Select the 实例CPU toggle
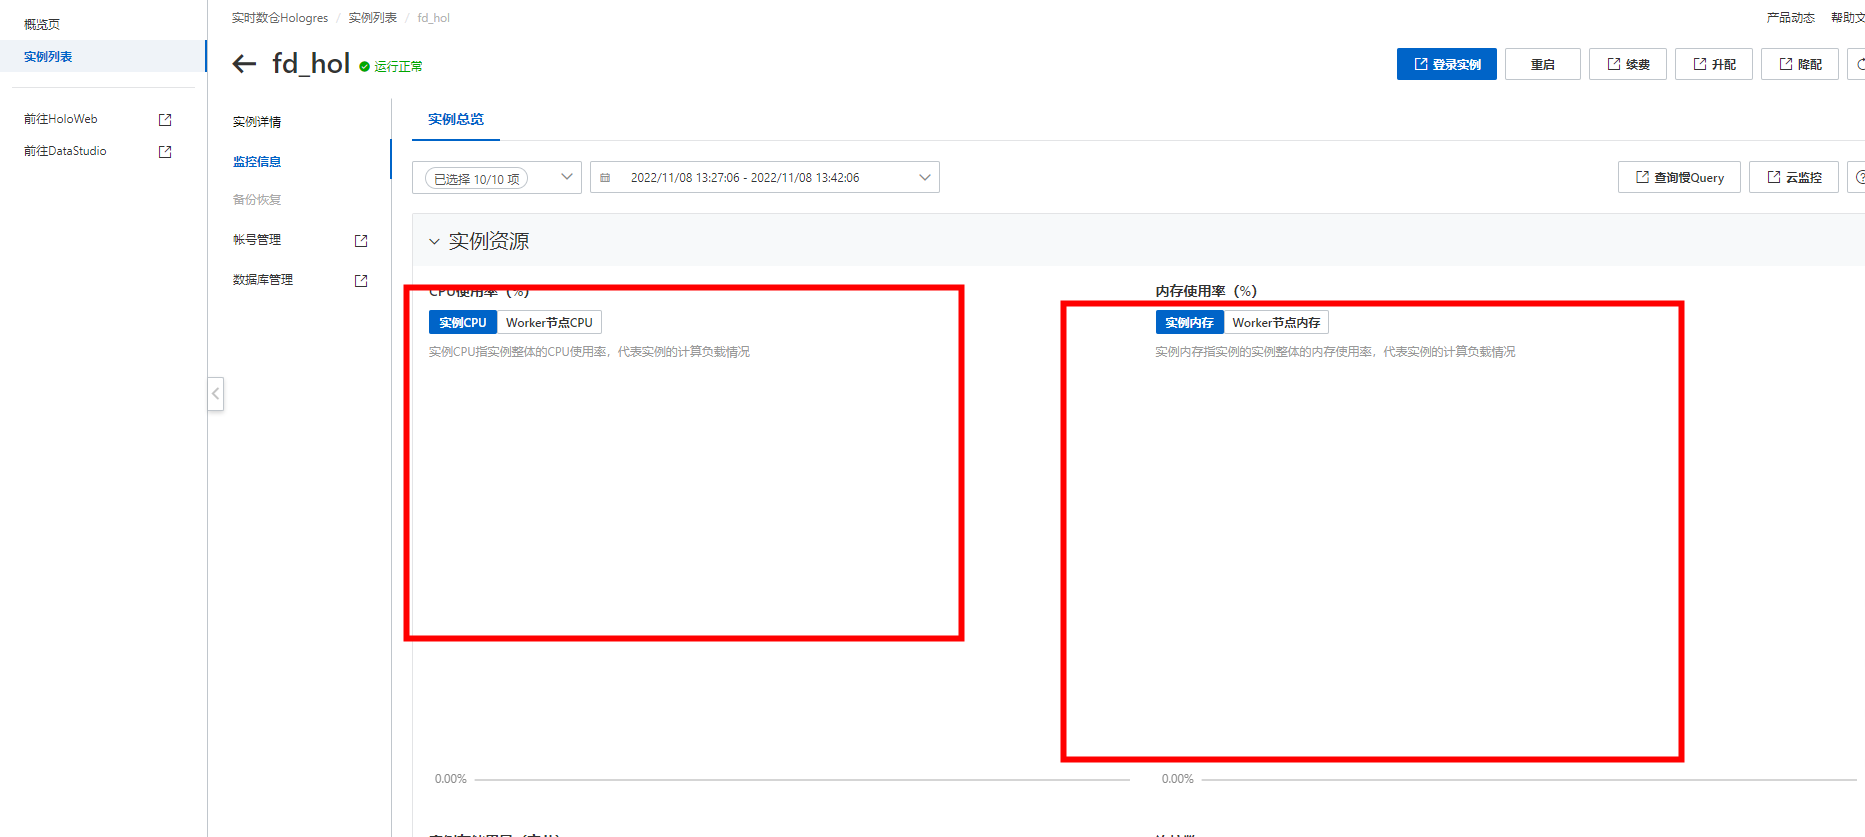The width and height of the screenshot is (1865, 837). click(x=463, y=322)
